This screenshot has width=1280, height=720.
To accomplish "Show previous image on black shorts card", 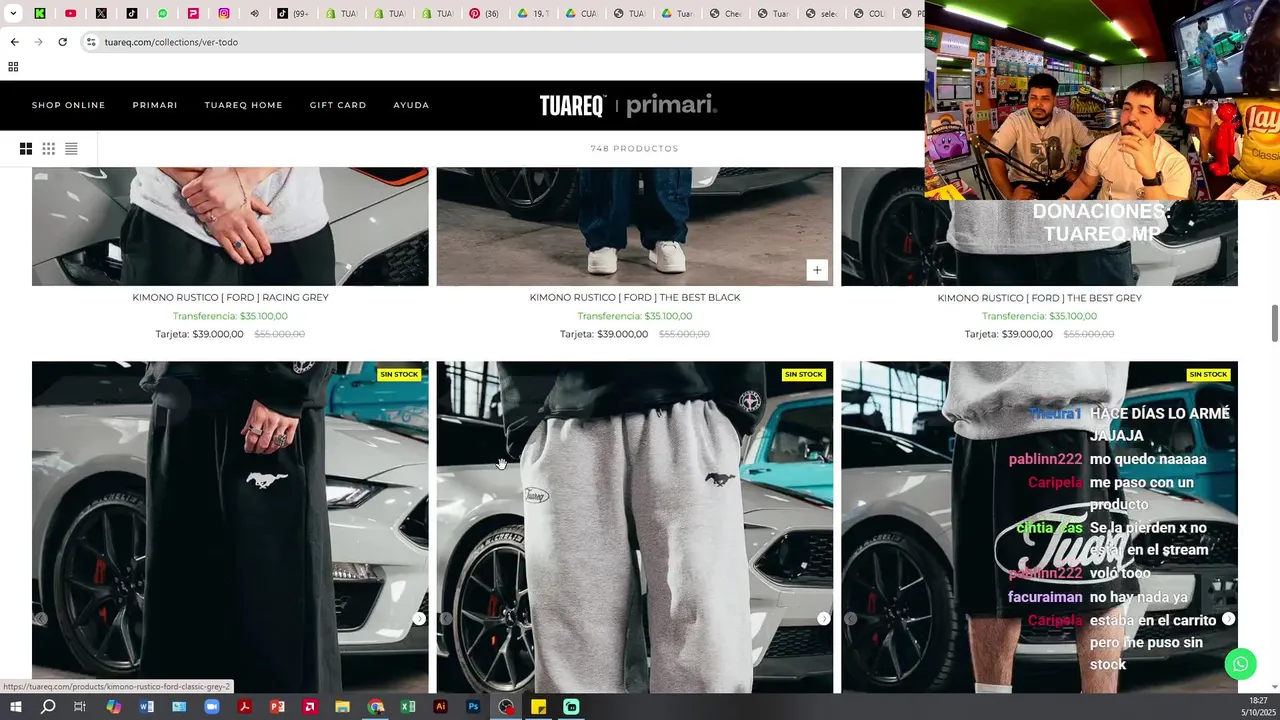I will (850, 619).
